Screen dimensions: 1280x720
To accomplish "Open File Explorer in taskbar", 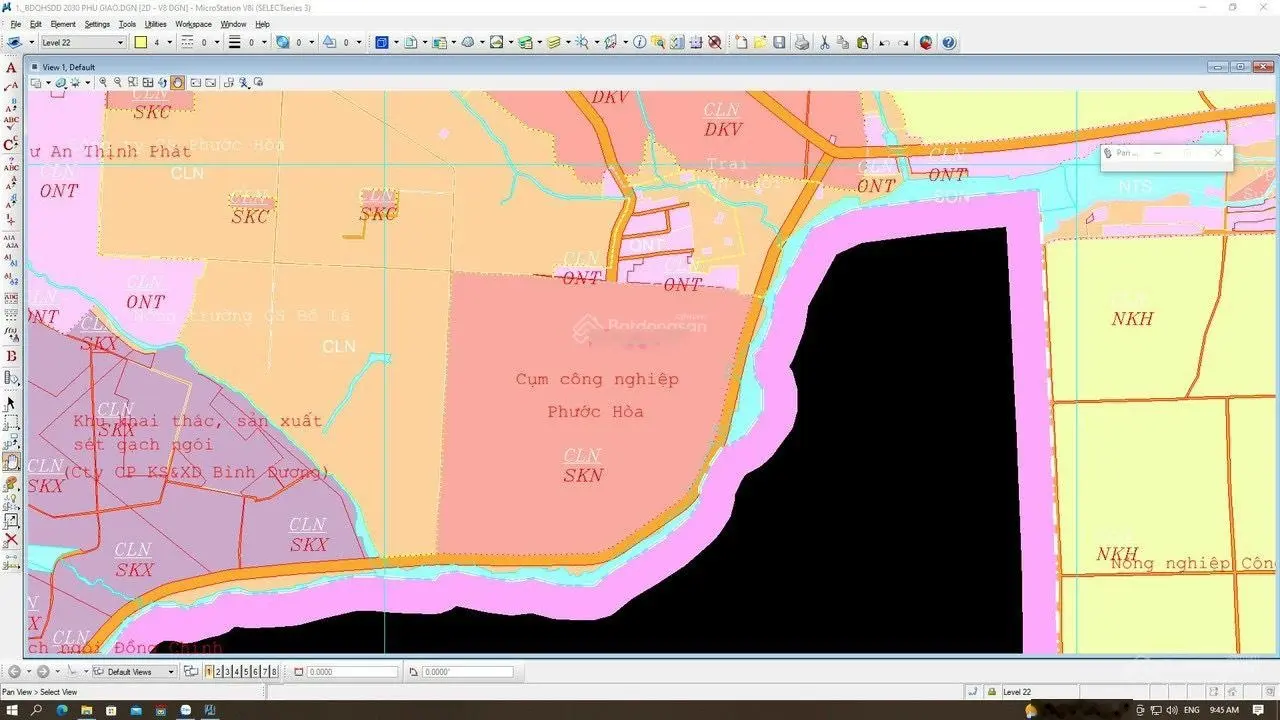I will click(x=87, y=710).
